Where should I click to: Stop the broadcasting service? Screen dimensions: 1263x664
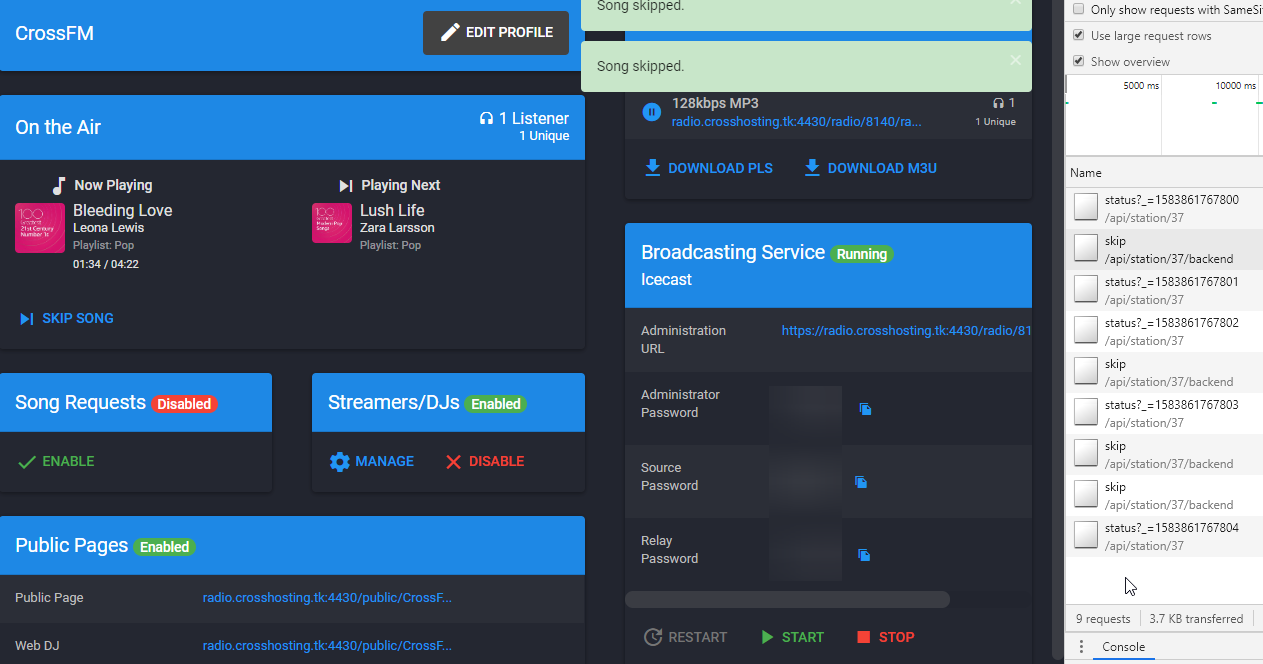(x=885, y=637)
